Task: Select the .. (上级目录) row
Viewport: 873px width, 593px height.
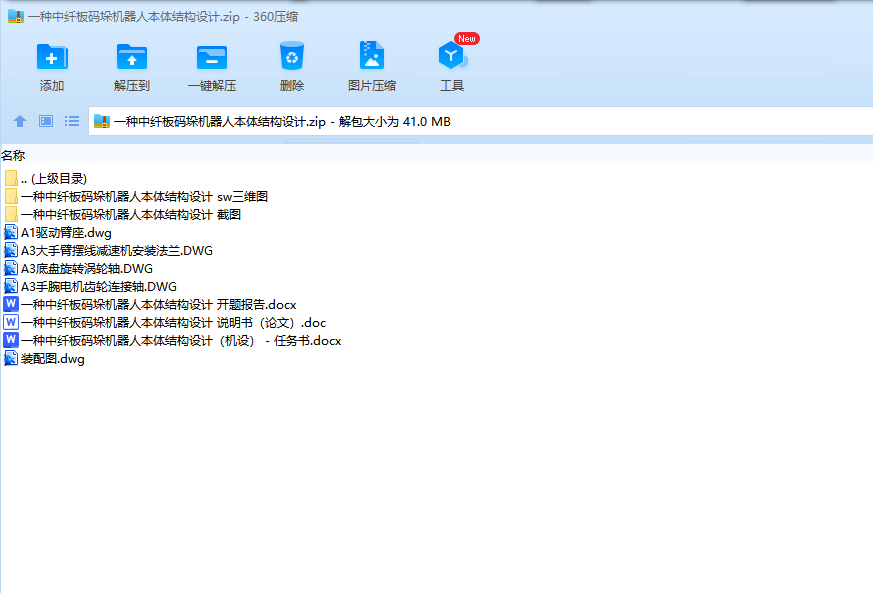Action: pos(46,179)
